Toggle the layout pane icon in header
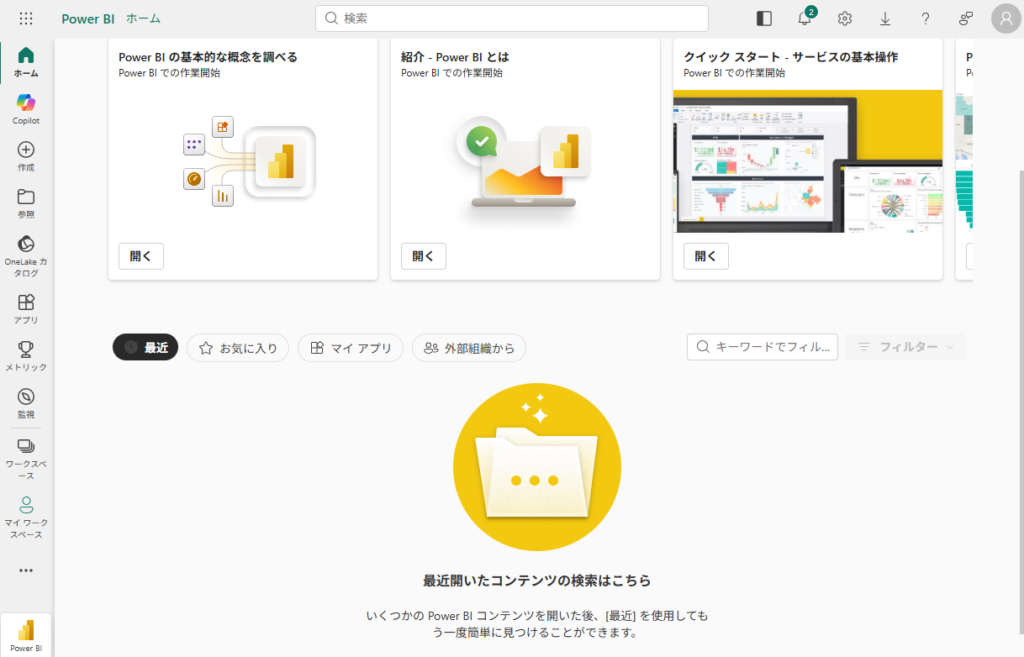 (764, 19)
